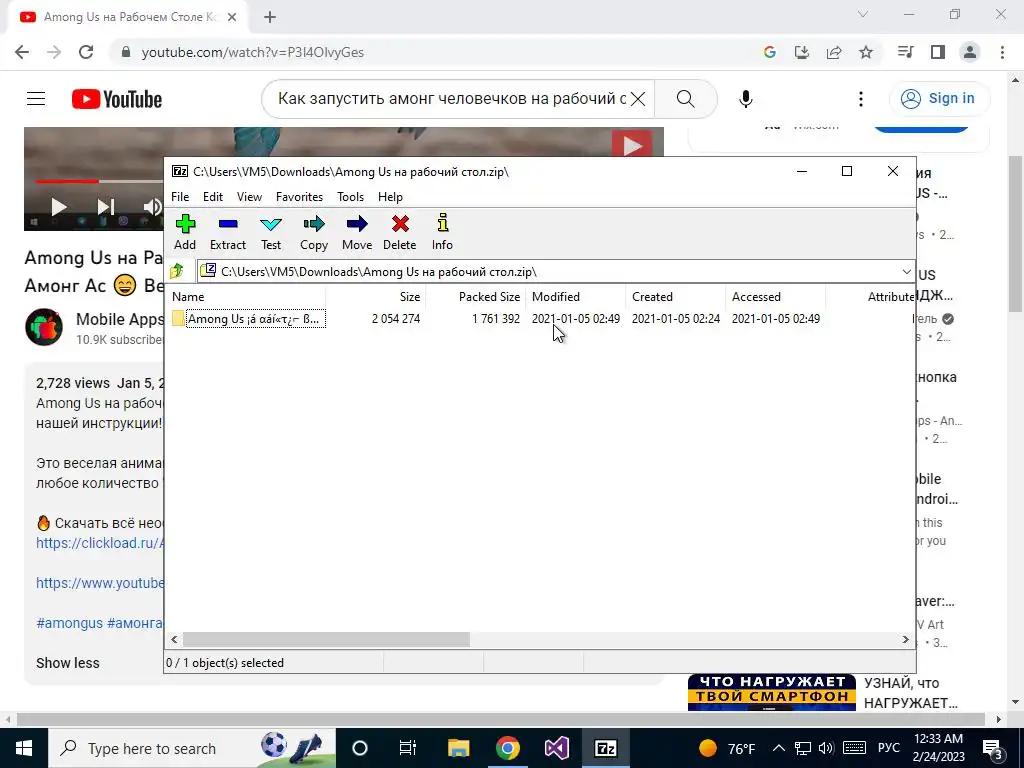
Task: Open the Windows notification center
Action: point(993,748)
